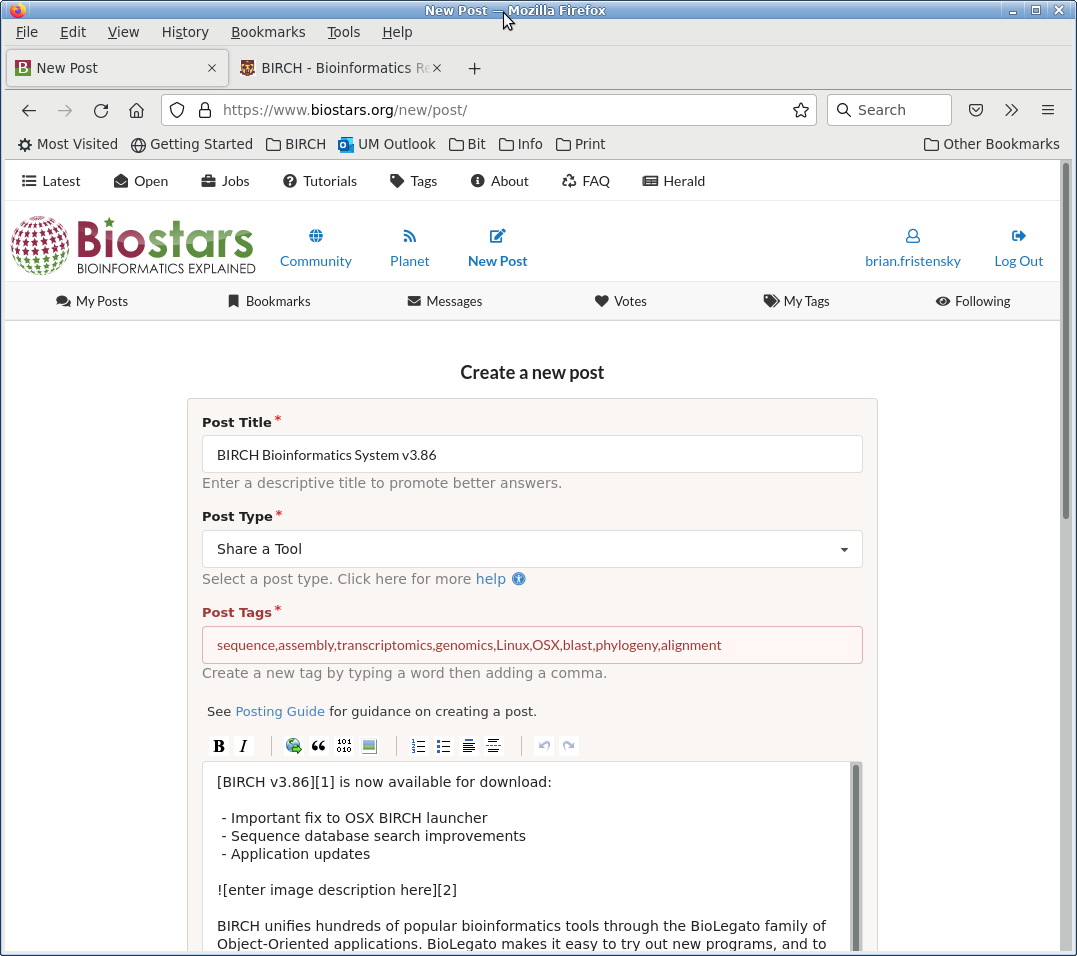Open the Edit menu

click(73, 32)
